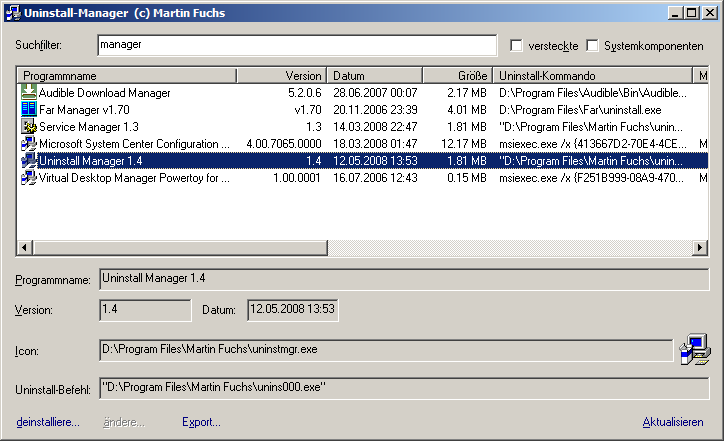
Task: Click command cell 'msiexec.exe /x {F251B999-08A9-470...'
Action: click(x=591, y=178)
